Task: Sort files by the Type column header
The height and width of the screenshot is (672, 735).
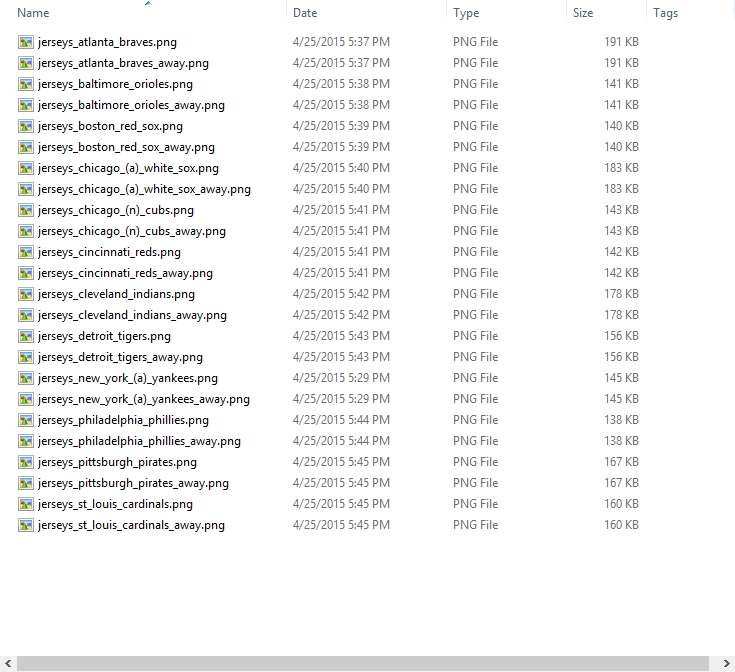Action: click(x=466, y=13)
